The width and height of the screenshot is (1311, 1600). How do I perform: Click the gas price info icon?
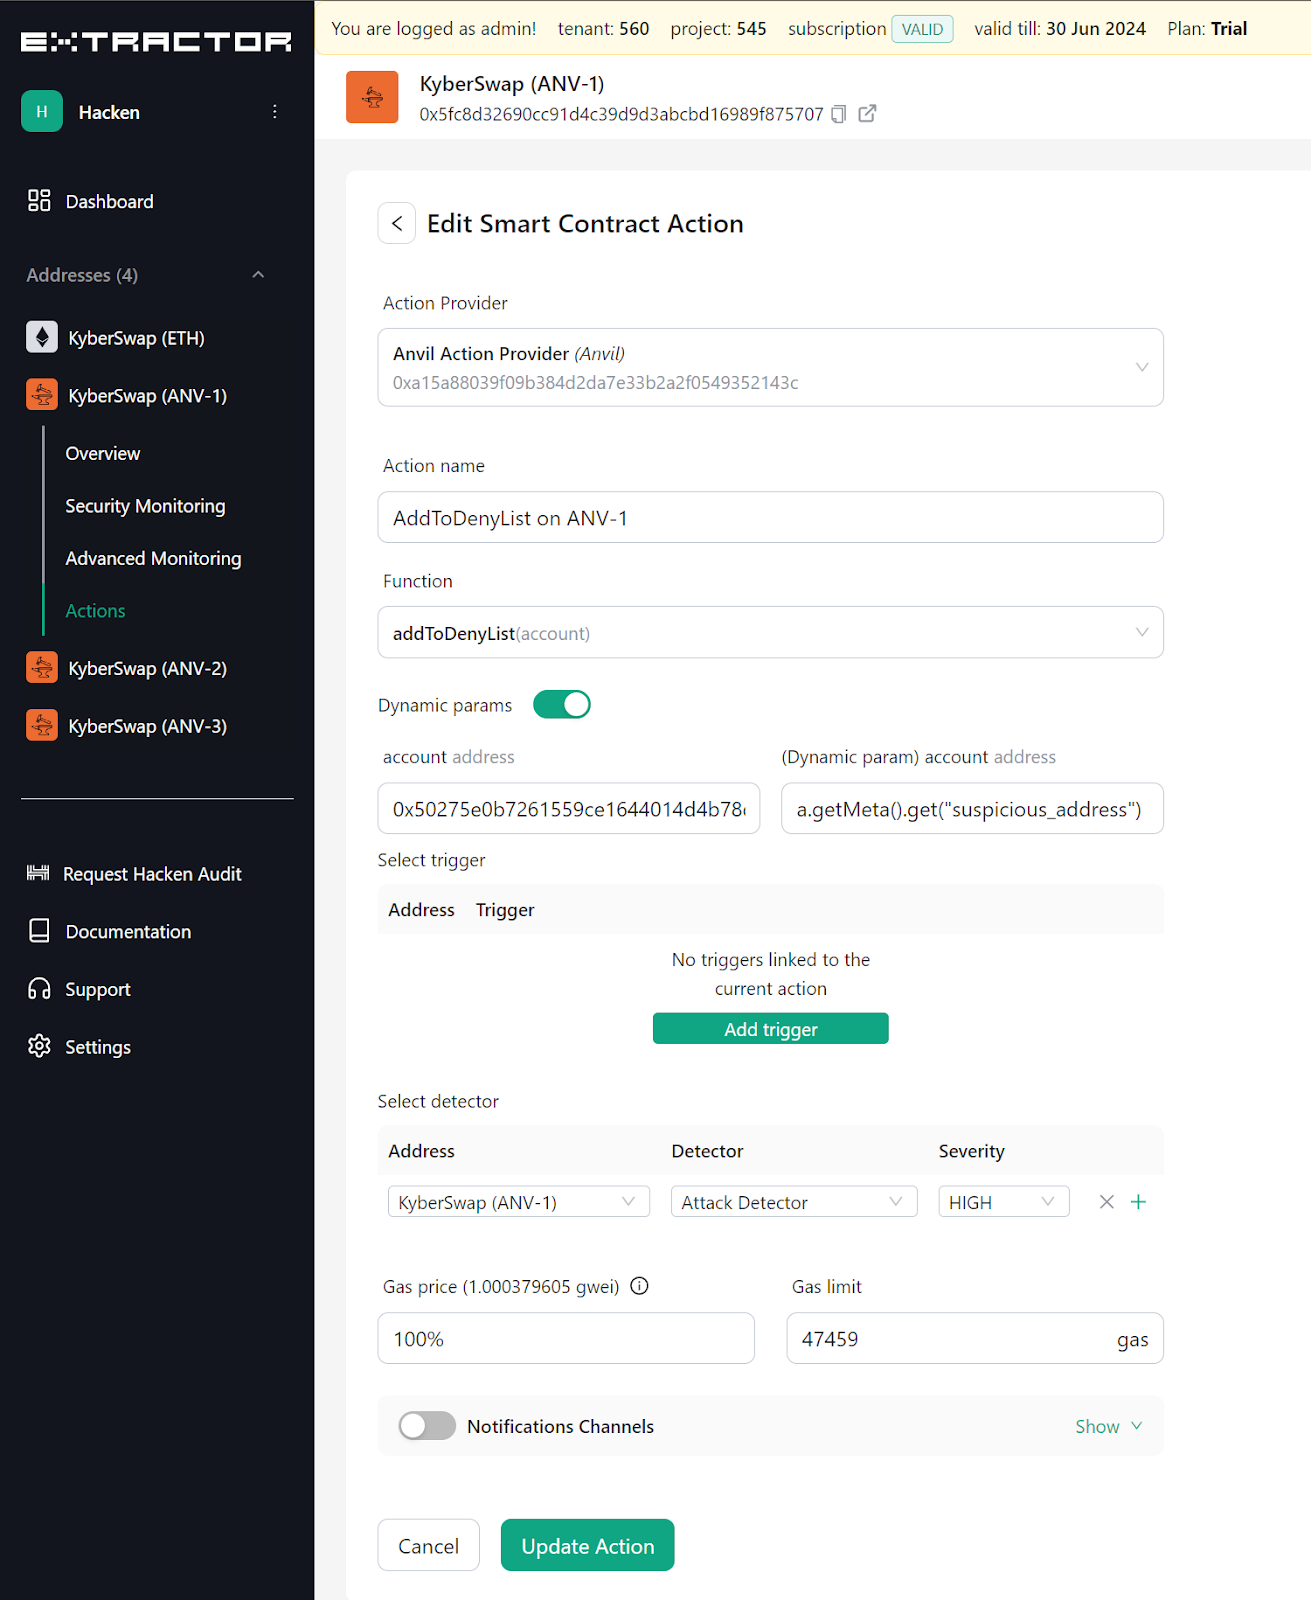(x=640, y=1286)
